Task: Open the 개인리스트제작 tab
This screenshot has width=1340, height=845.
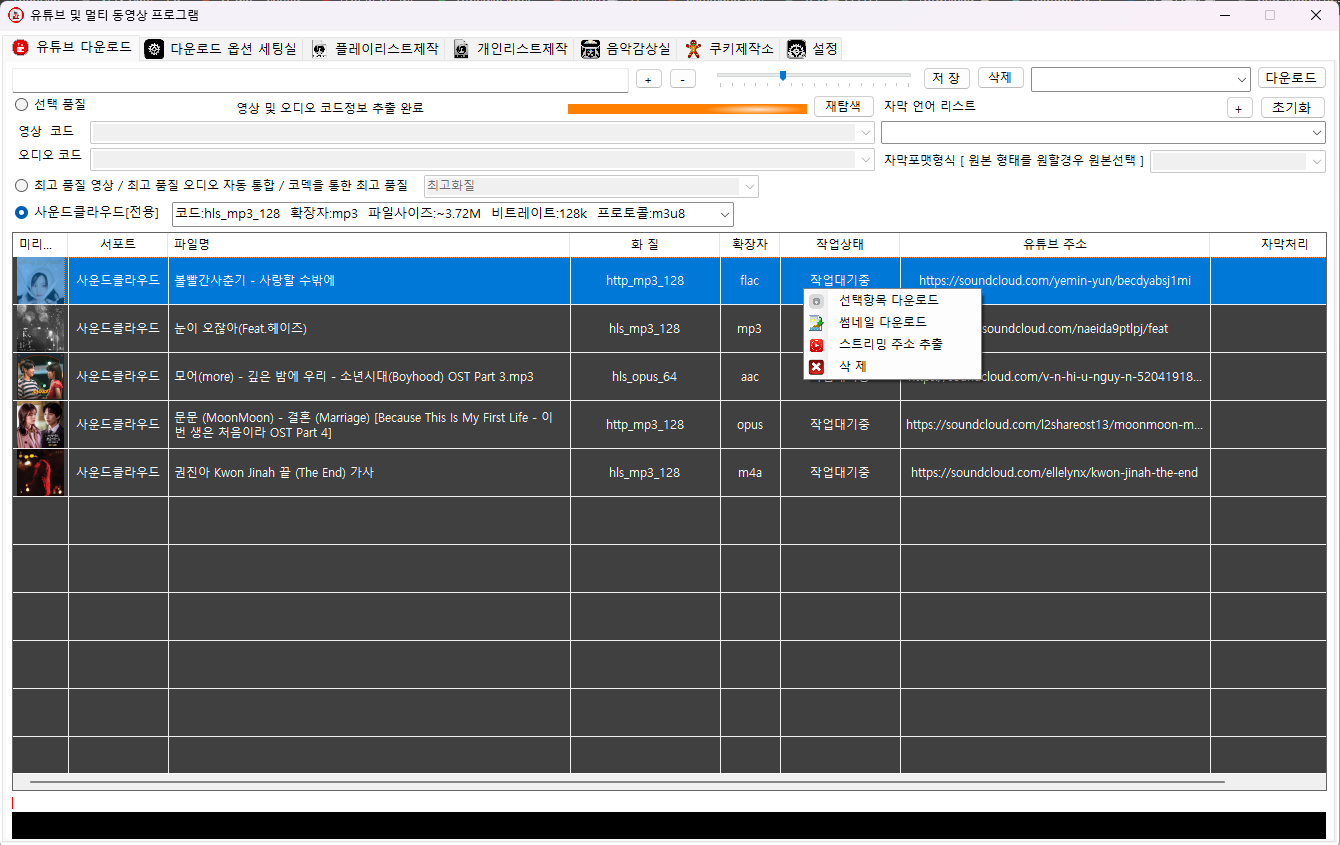Action: pyautogui.click(x=510, y=49)
